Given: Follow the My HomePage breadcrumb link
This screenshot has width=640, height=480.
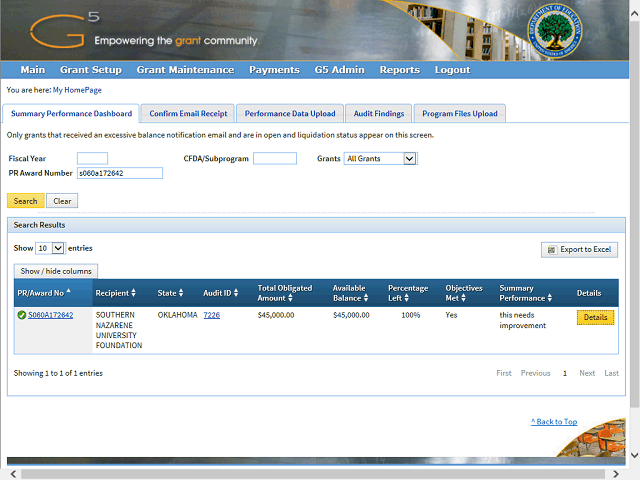Looking at the screenshot, I should 77,90.
